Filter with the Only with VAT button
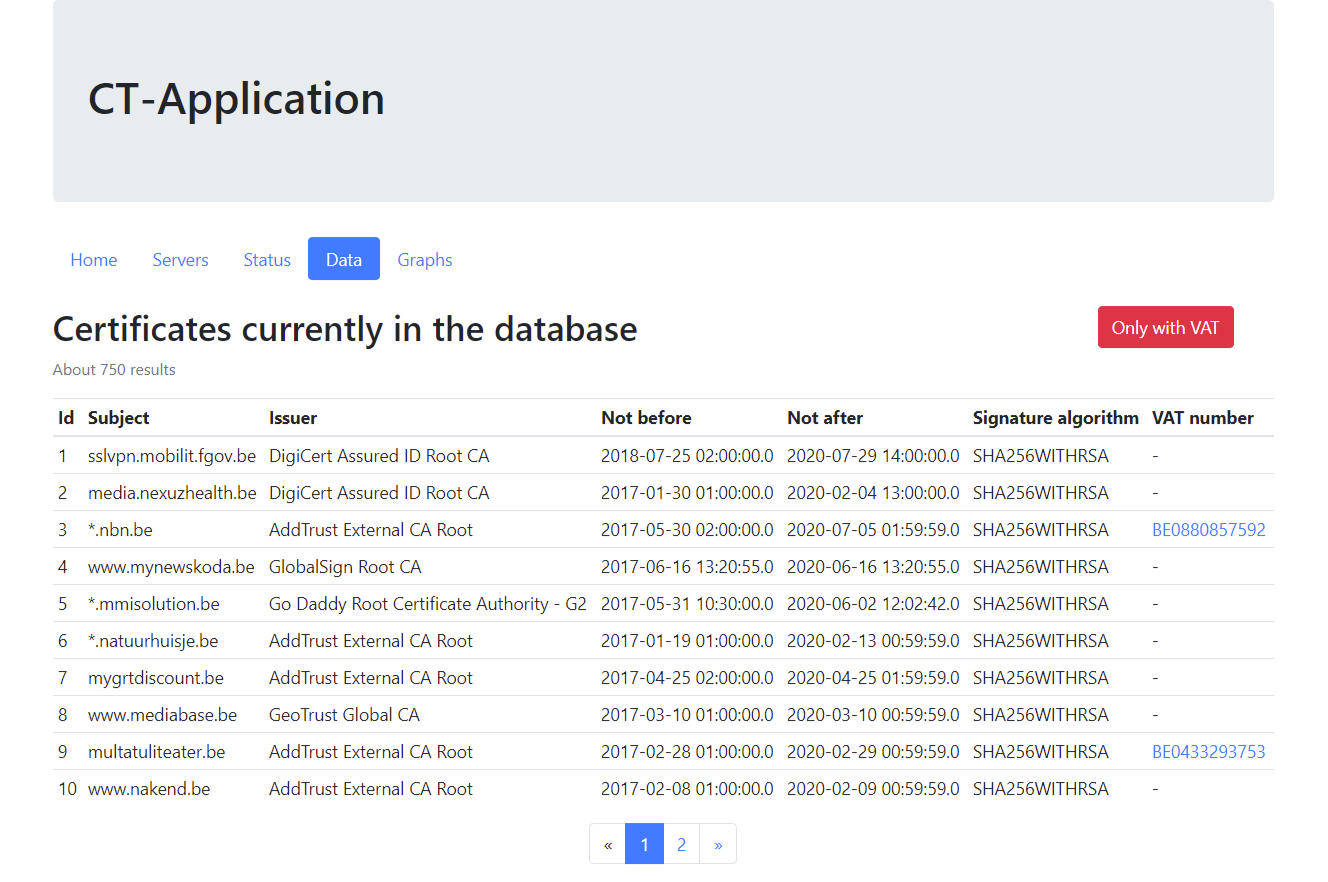Screen dimensions: 1328x882 coord(1165,327)
